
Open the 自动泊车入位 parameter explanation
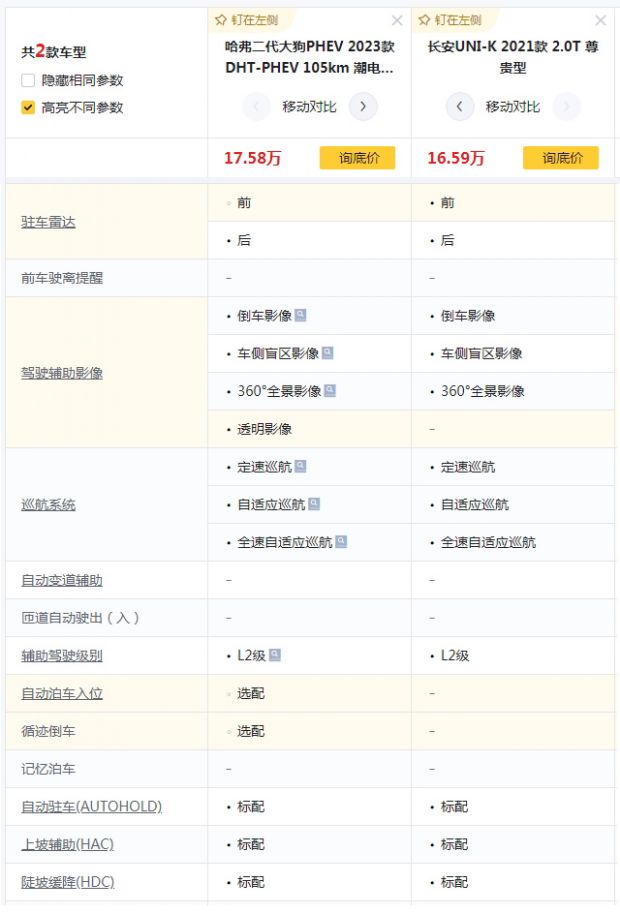pos(62,693)
